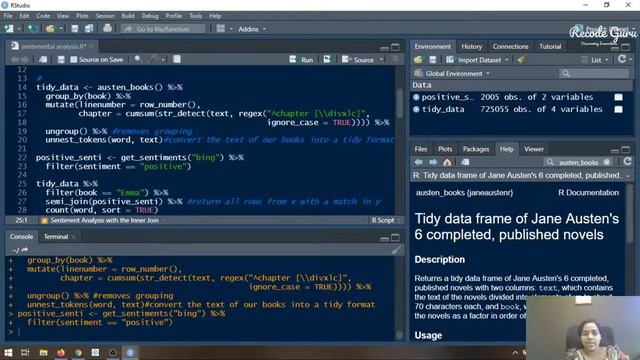Image resolution: width=640 pixels, height=360 pixels.
Task: Click the Open File folder icon
Action: click(x=50, y=29)
